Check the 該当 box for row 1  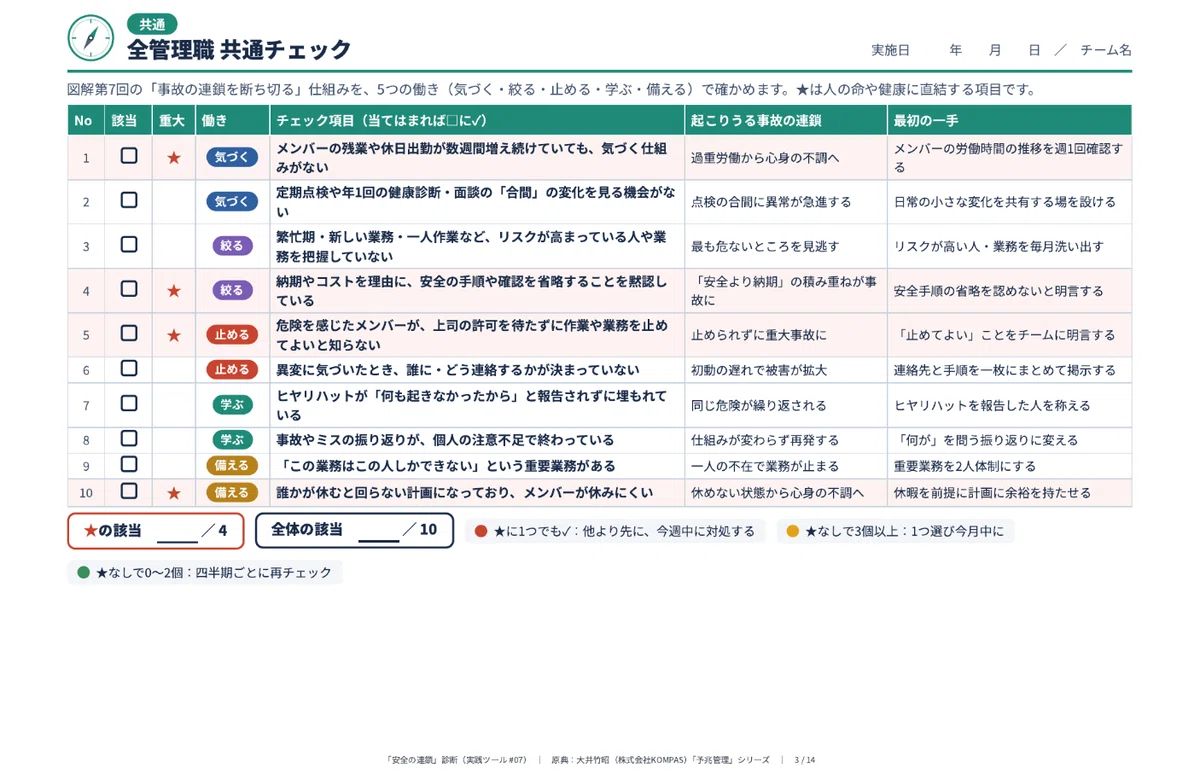coord(129,156)
